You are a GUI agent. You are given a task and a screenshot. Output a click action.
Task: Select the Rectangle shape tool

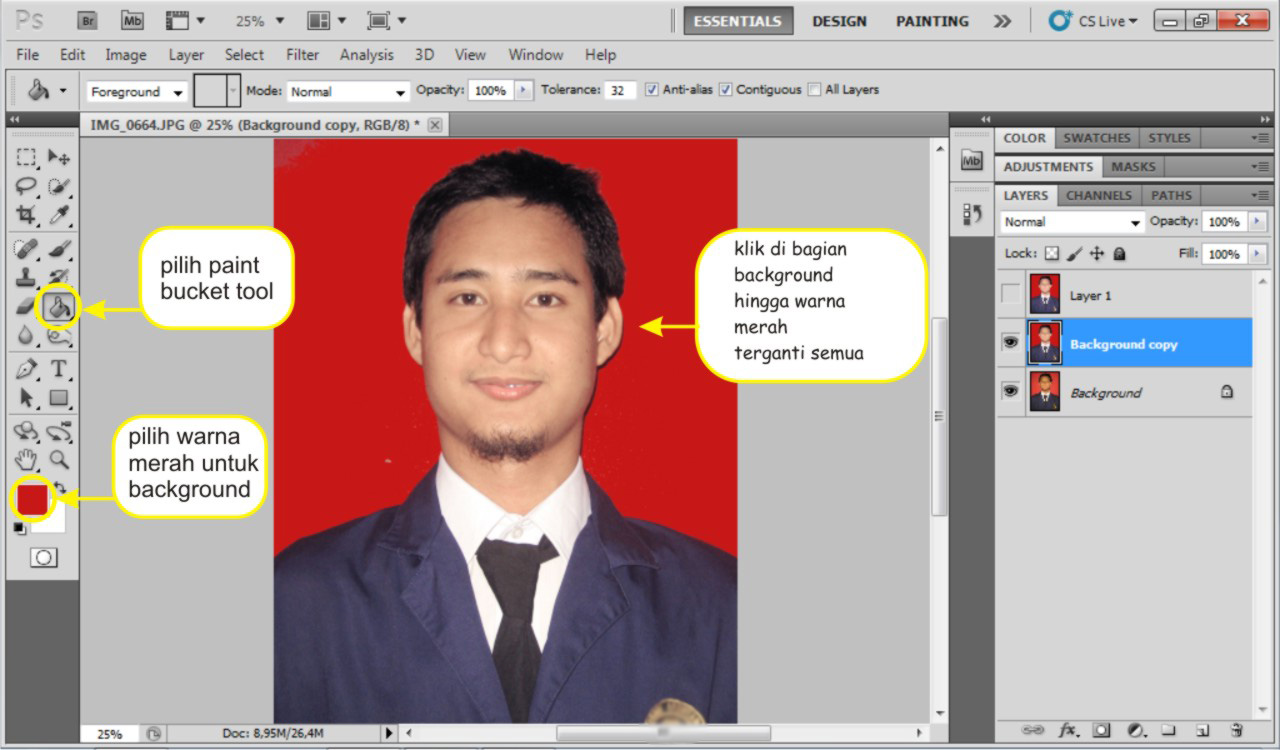59,398
